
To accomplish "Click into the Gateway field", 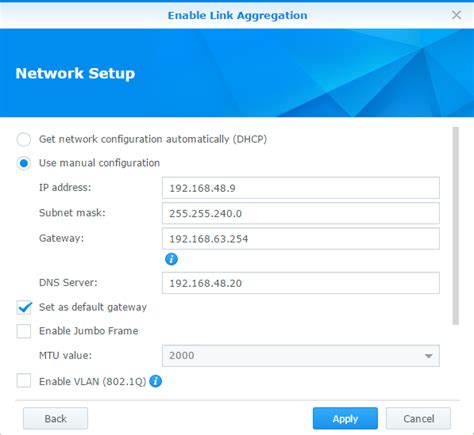I will pos(301,239).
